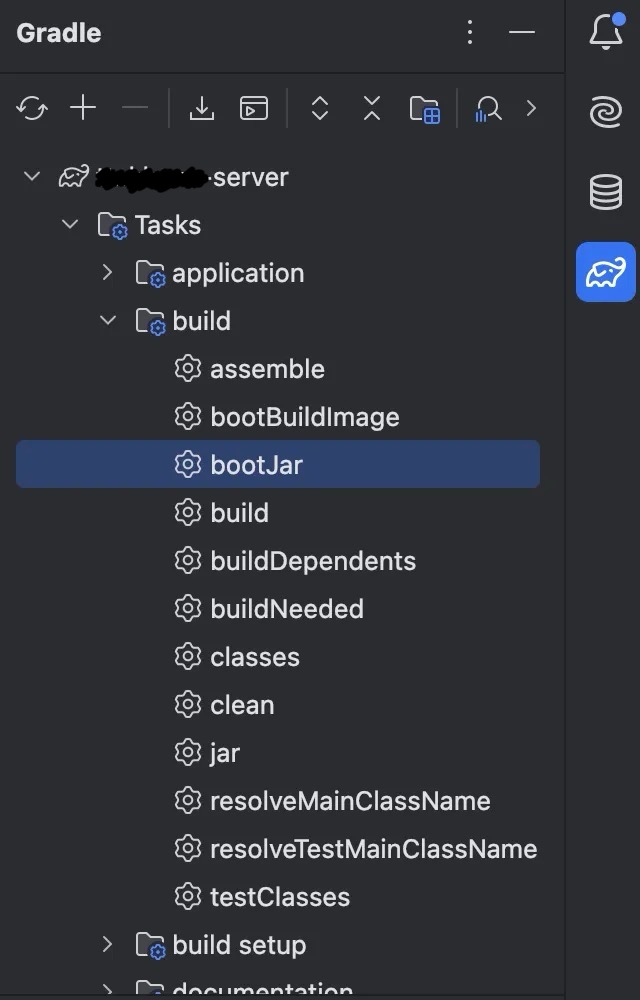The height and width of the screenshot is (1000, 640).
Task: Click the Expand All icon
Action: pos(320,108)
